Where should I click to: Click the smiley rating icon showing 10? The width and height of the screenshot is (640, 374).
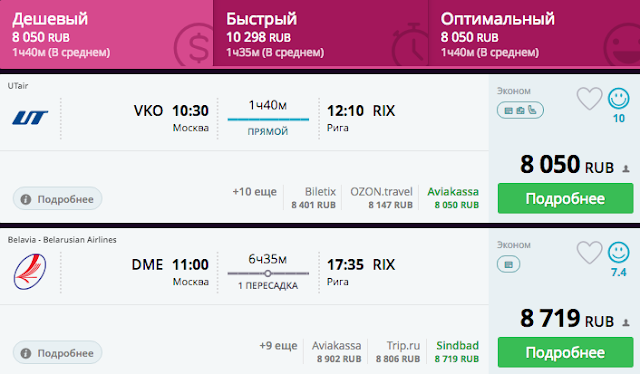coord(619,98)
